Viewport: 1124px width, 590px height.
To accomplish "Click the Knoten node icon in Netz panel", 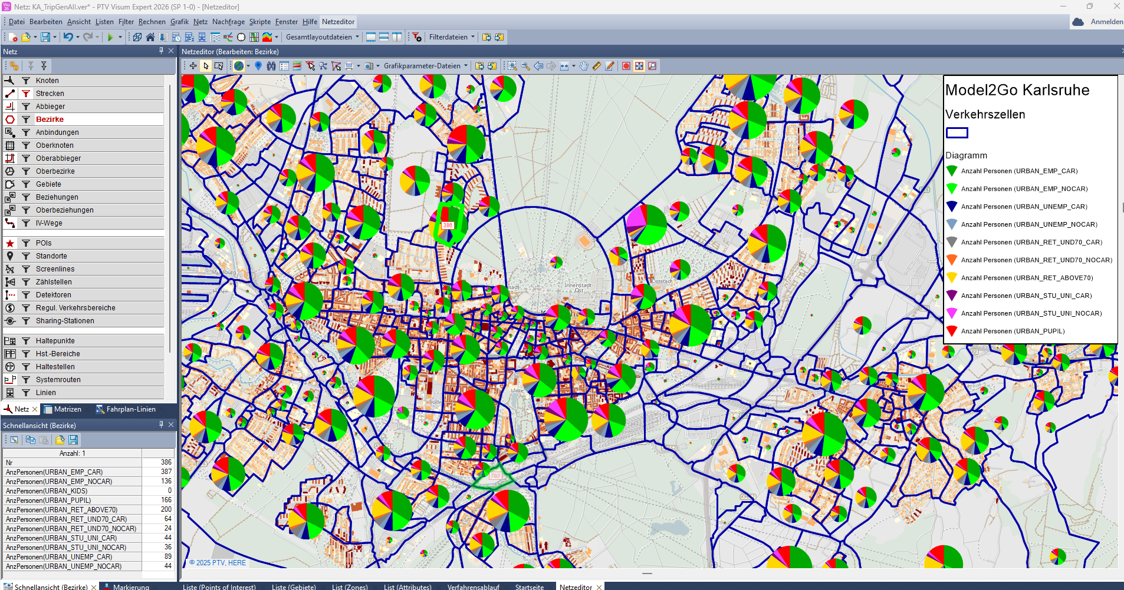I will 10,81.
